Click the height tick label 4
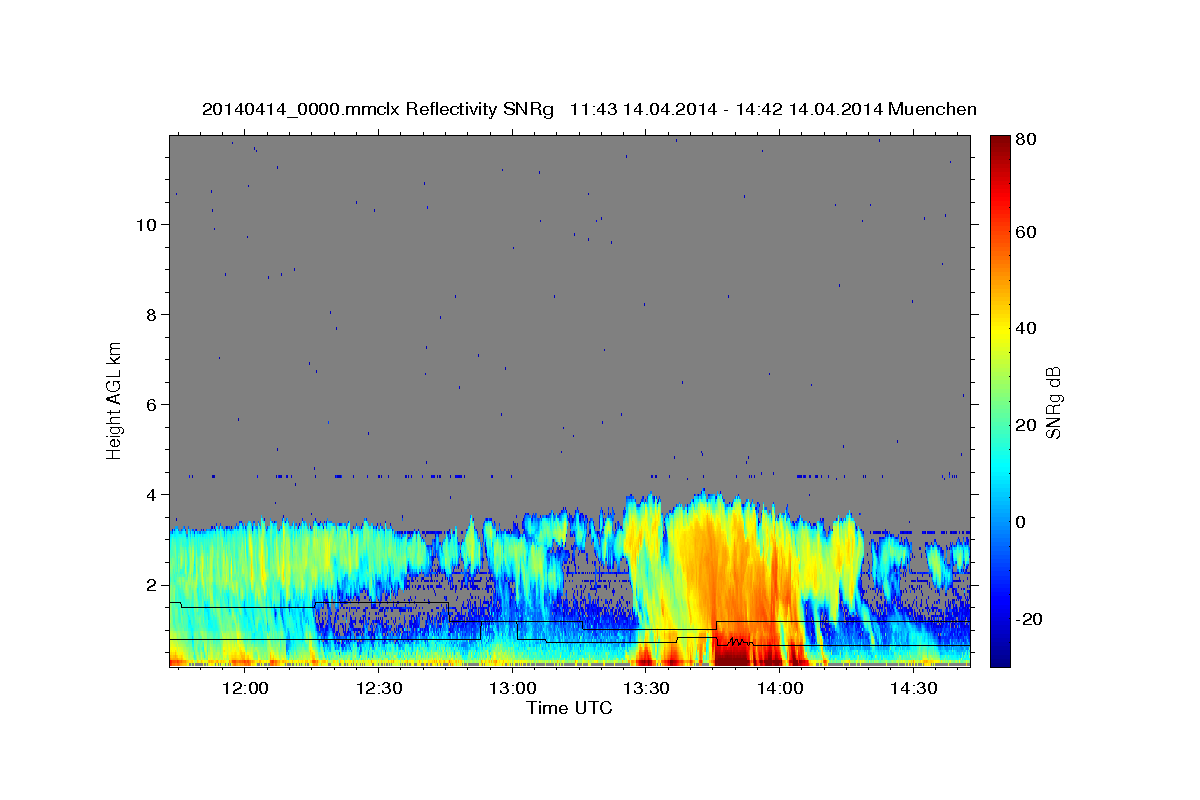Viewport: 1200px width, 800px height. point(149,494)
